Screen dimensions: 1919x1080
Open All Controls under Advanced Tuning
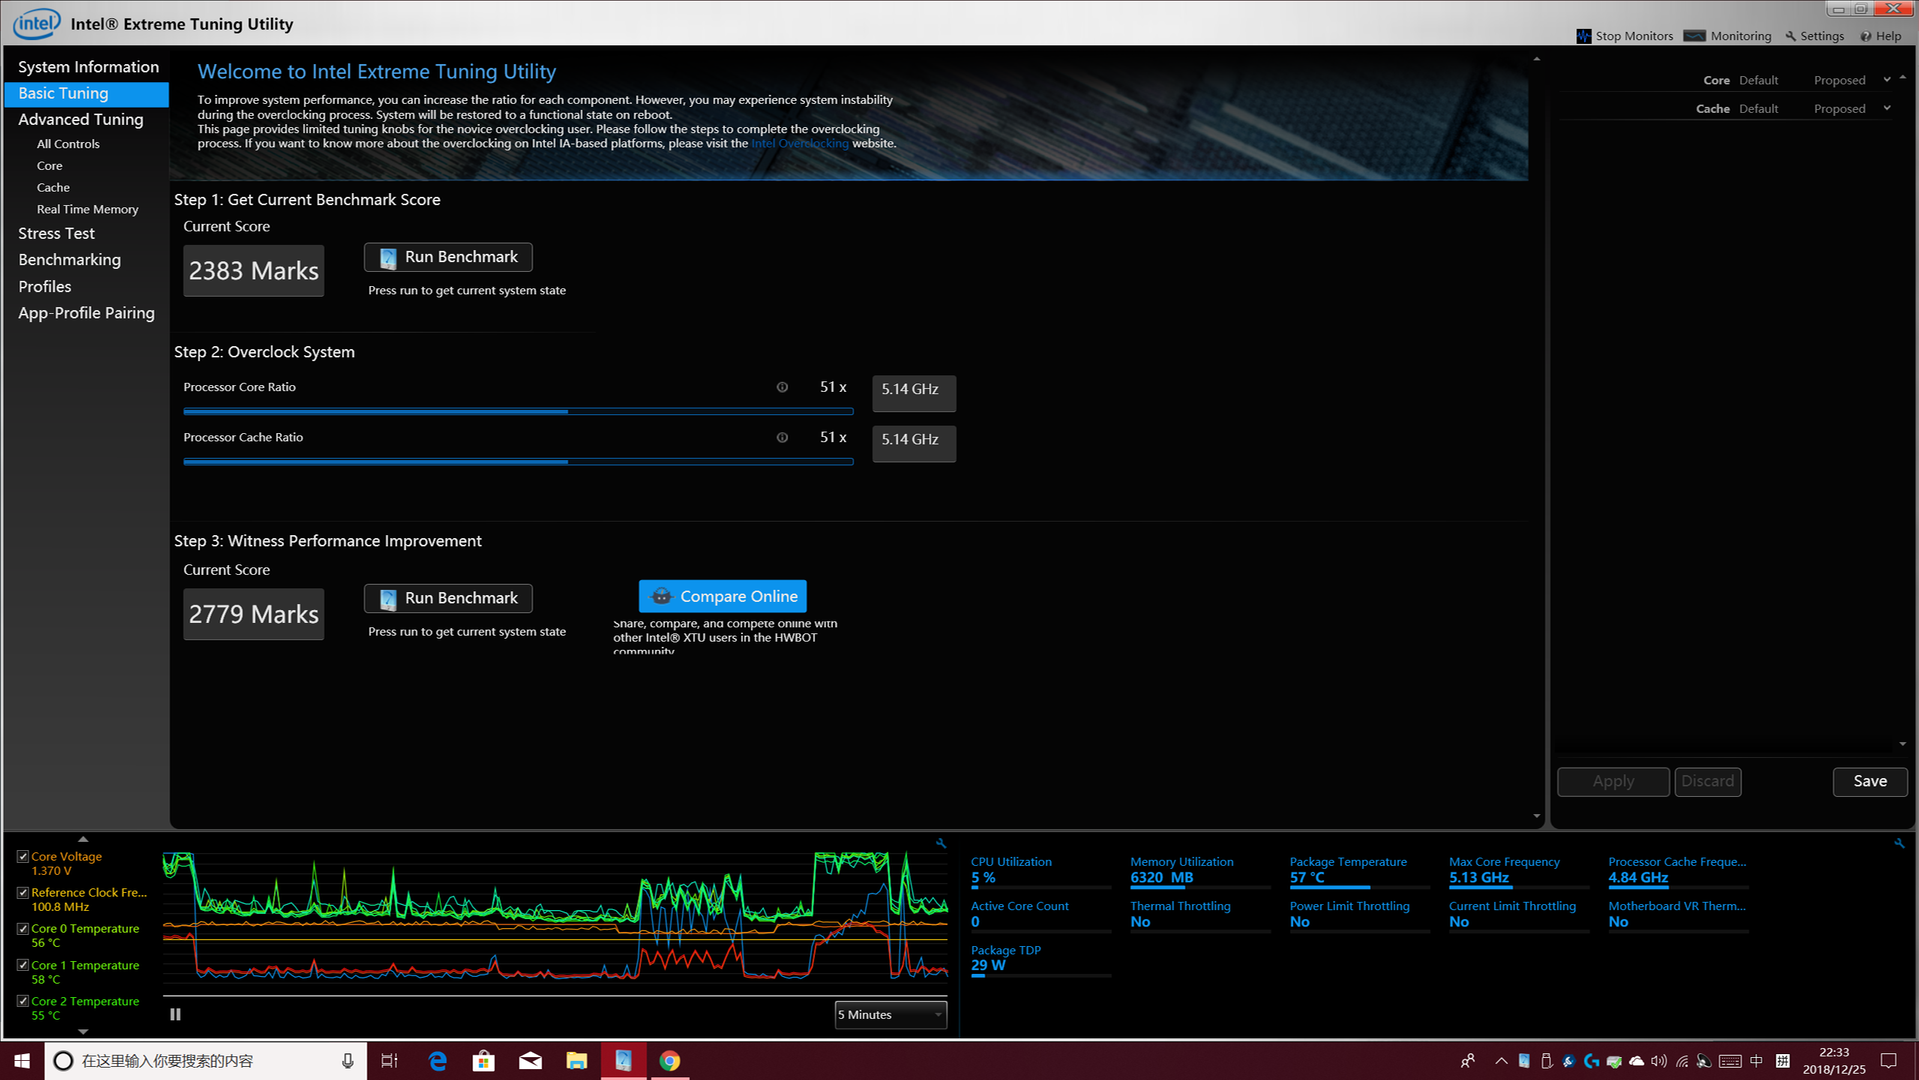[x=68, y=144]
